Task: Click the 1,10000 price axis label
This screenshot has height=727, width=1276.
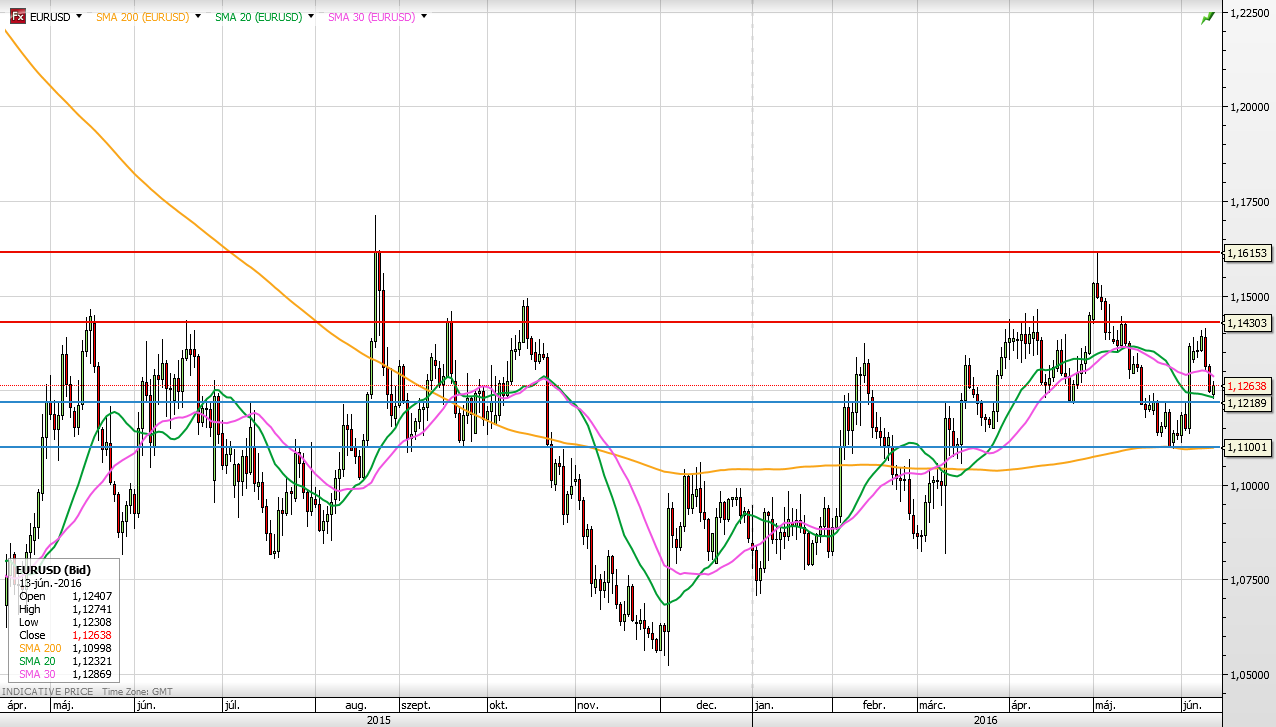Action: click(x=1250, y=485)
